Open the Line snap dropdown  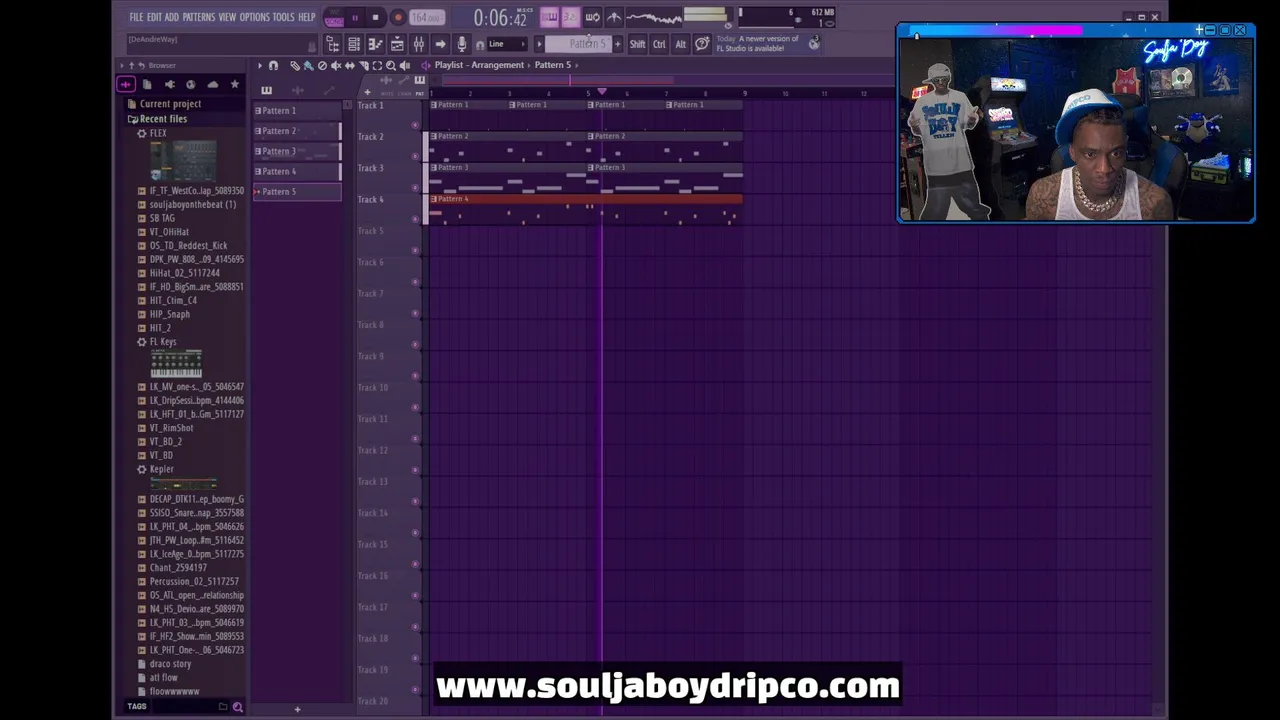pos(506,44)
